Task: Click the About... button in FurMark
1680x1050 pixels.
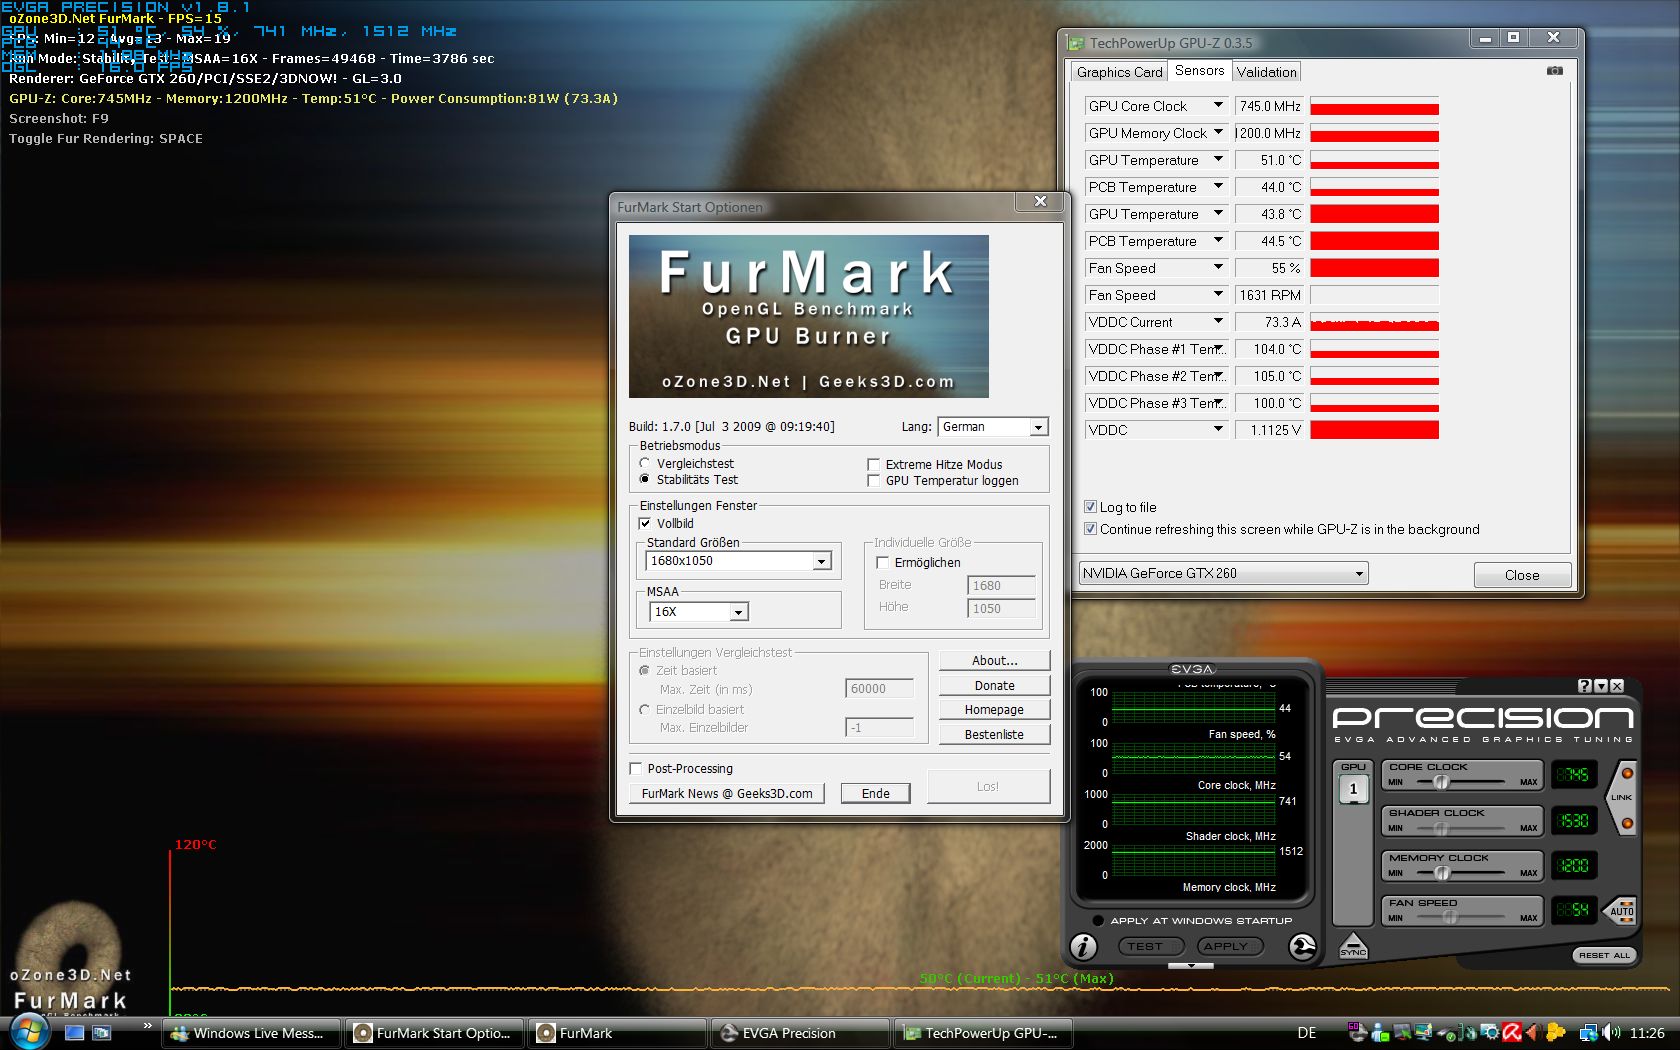Action: pos(994,661)
